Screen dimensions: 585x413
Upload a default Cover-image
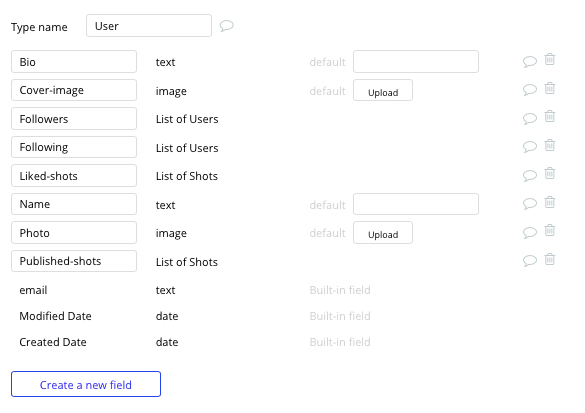click(383, 90)
